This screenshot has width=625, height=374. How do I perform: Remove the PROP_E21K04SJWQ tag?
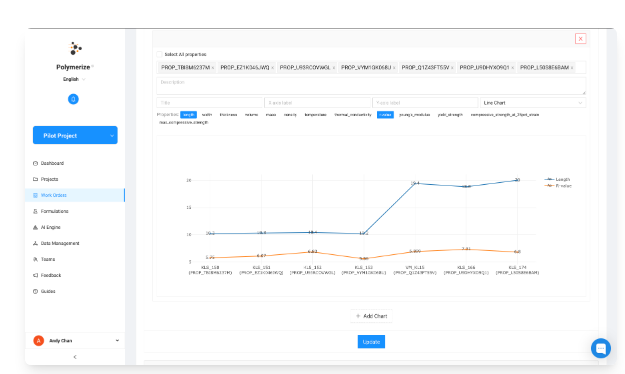pyautogui.click(x=272, y=68)
